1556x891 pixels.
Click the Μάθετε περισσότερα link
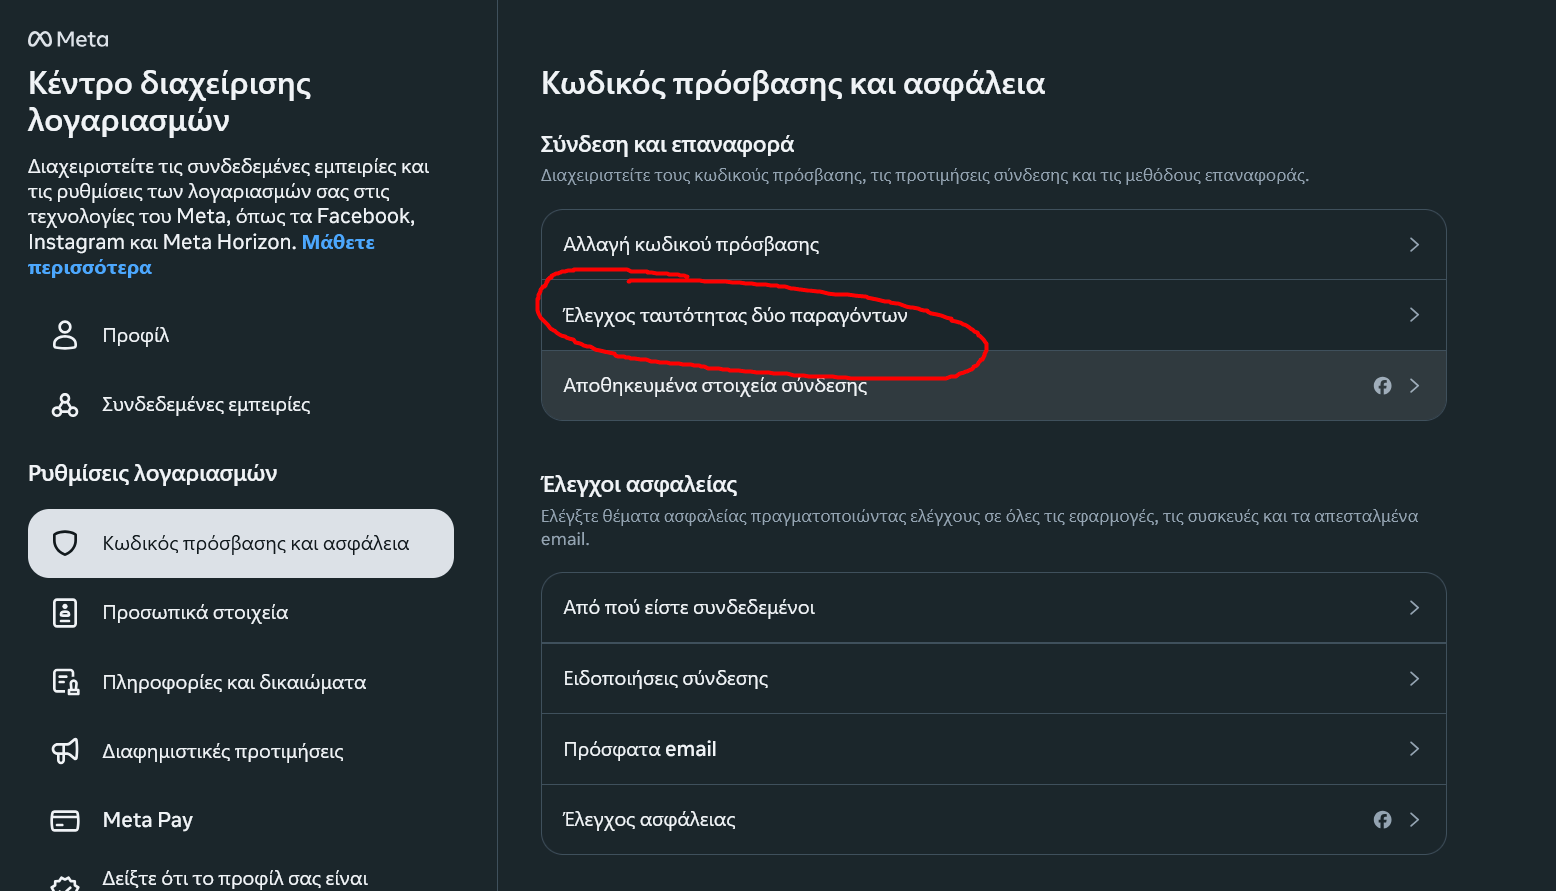coord(201,255)
